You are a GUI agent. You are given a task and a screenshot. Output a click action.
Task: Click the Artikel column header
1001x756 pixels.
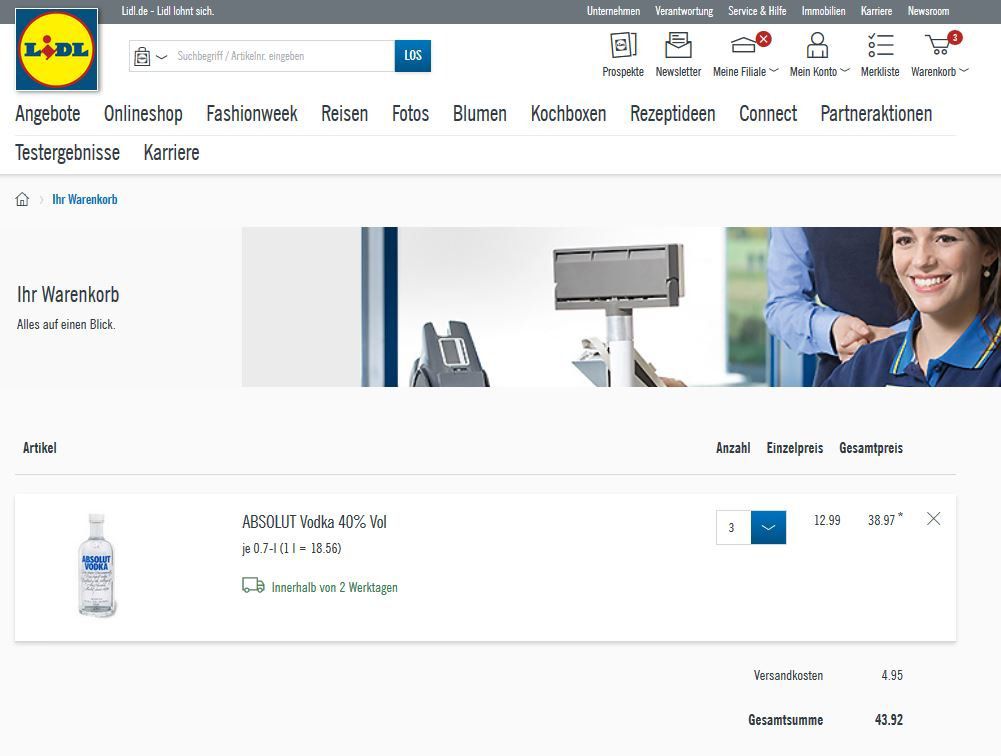(40, 448)
